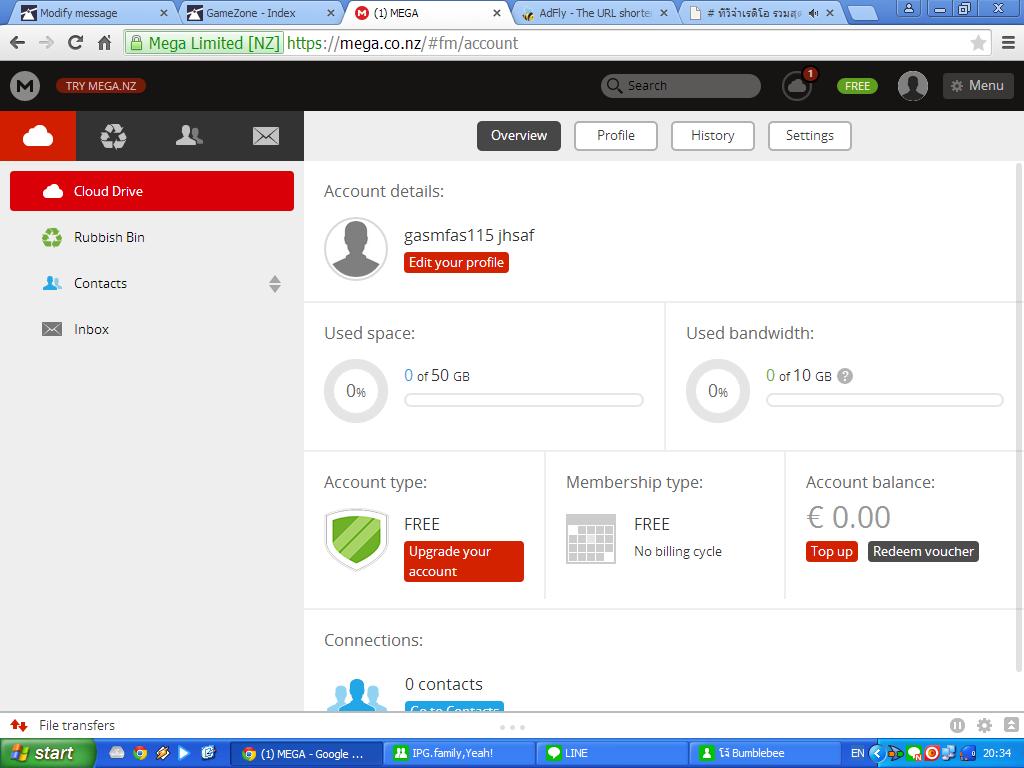Screen dimensions: 1024x768
Task: Open LINE from the taskbar
Action: tap(612, 753)
